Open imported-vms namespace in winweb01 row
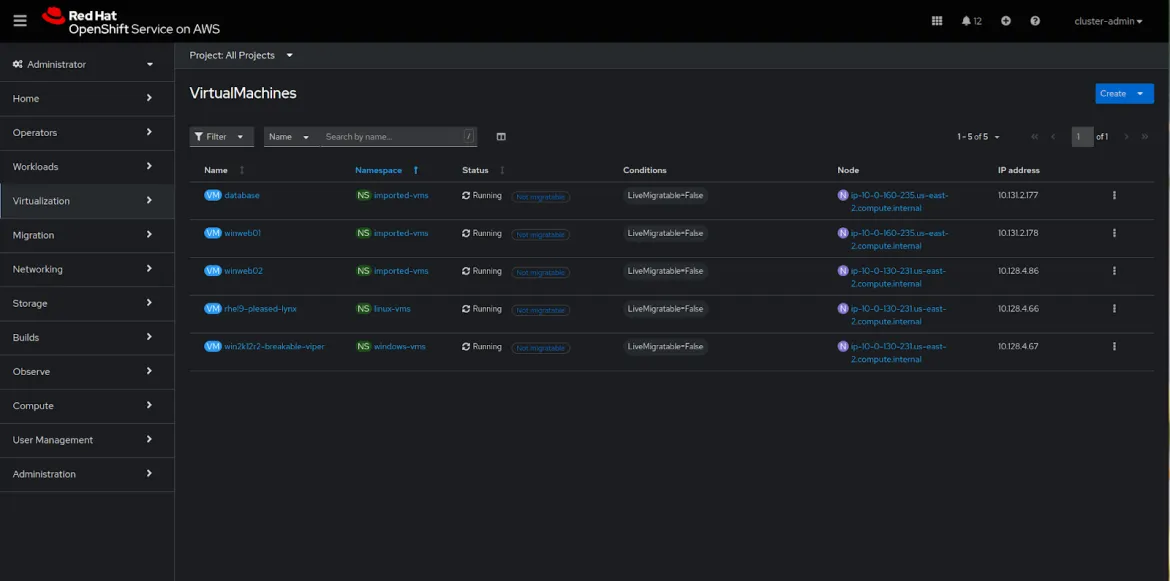 click(x=401, y=233)
